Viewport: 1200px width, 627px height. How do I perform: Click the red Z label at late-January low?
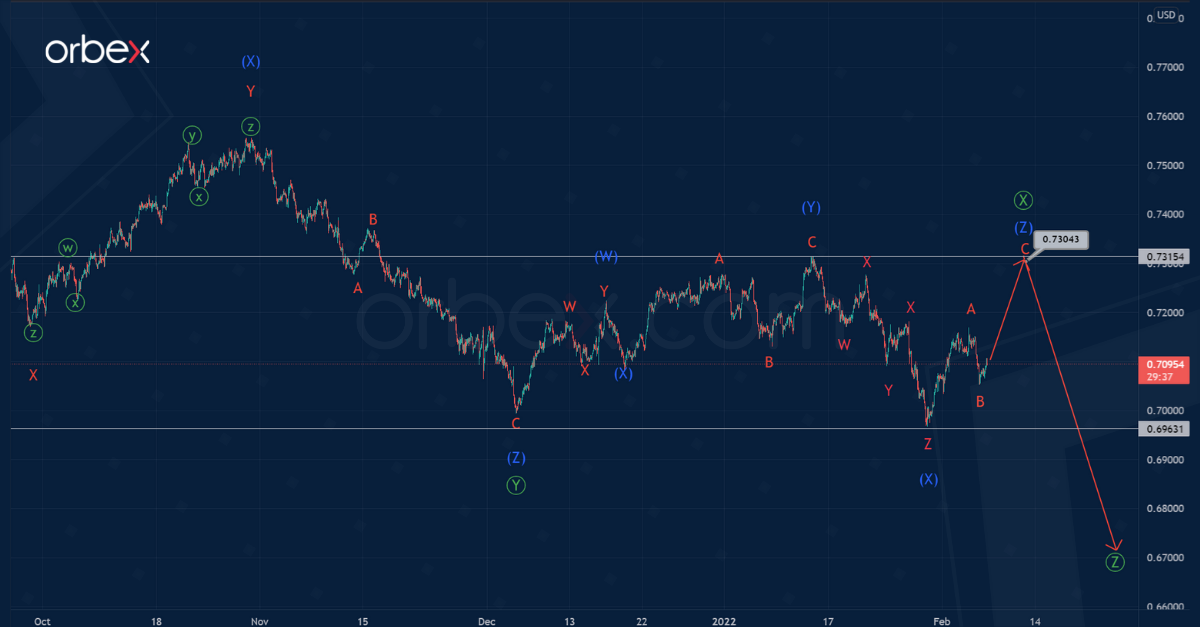(x=928, y=443)
